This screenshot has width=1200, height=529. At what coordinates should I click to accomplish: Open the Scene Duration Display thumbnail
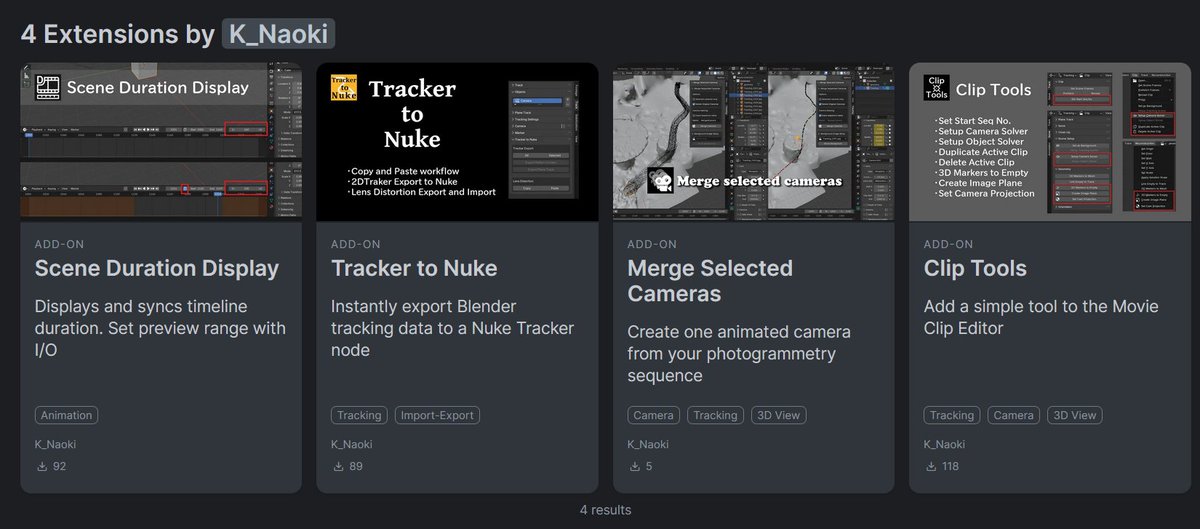coord(161,141)
